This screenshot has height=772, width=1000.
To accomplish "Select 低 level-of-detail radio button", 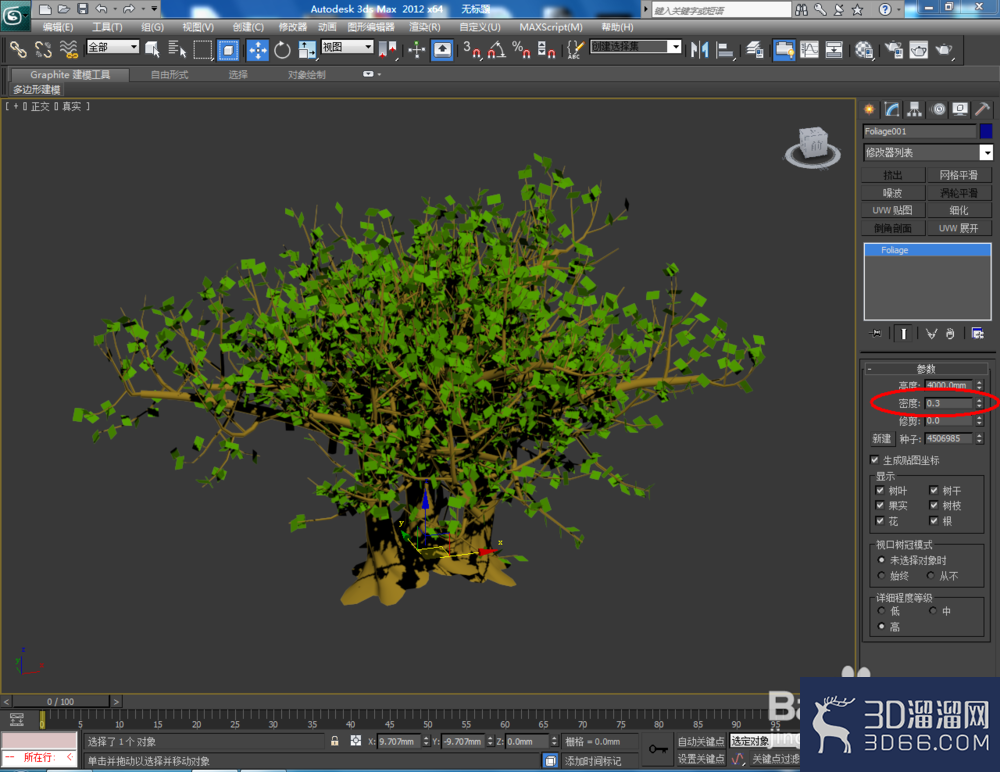I will 881,611.
